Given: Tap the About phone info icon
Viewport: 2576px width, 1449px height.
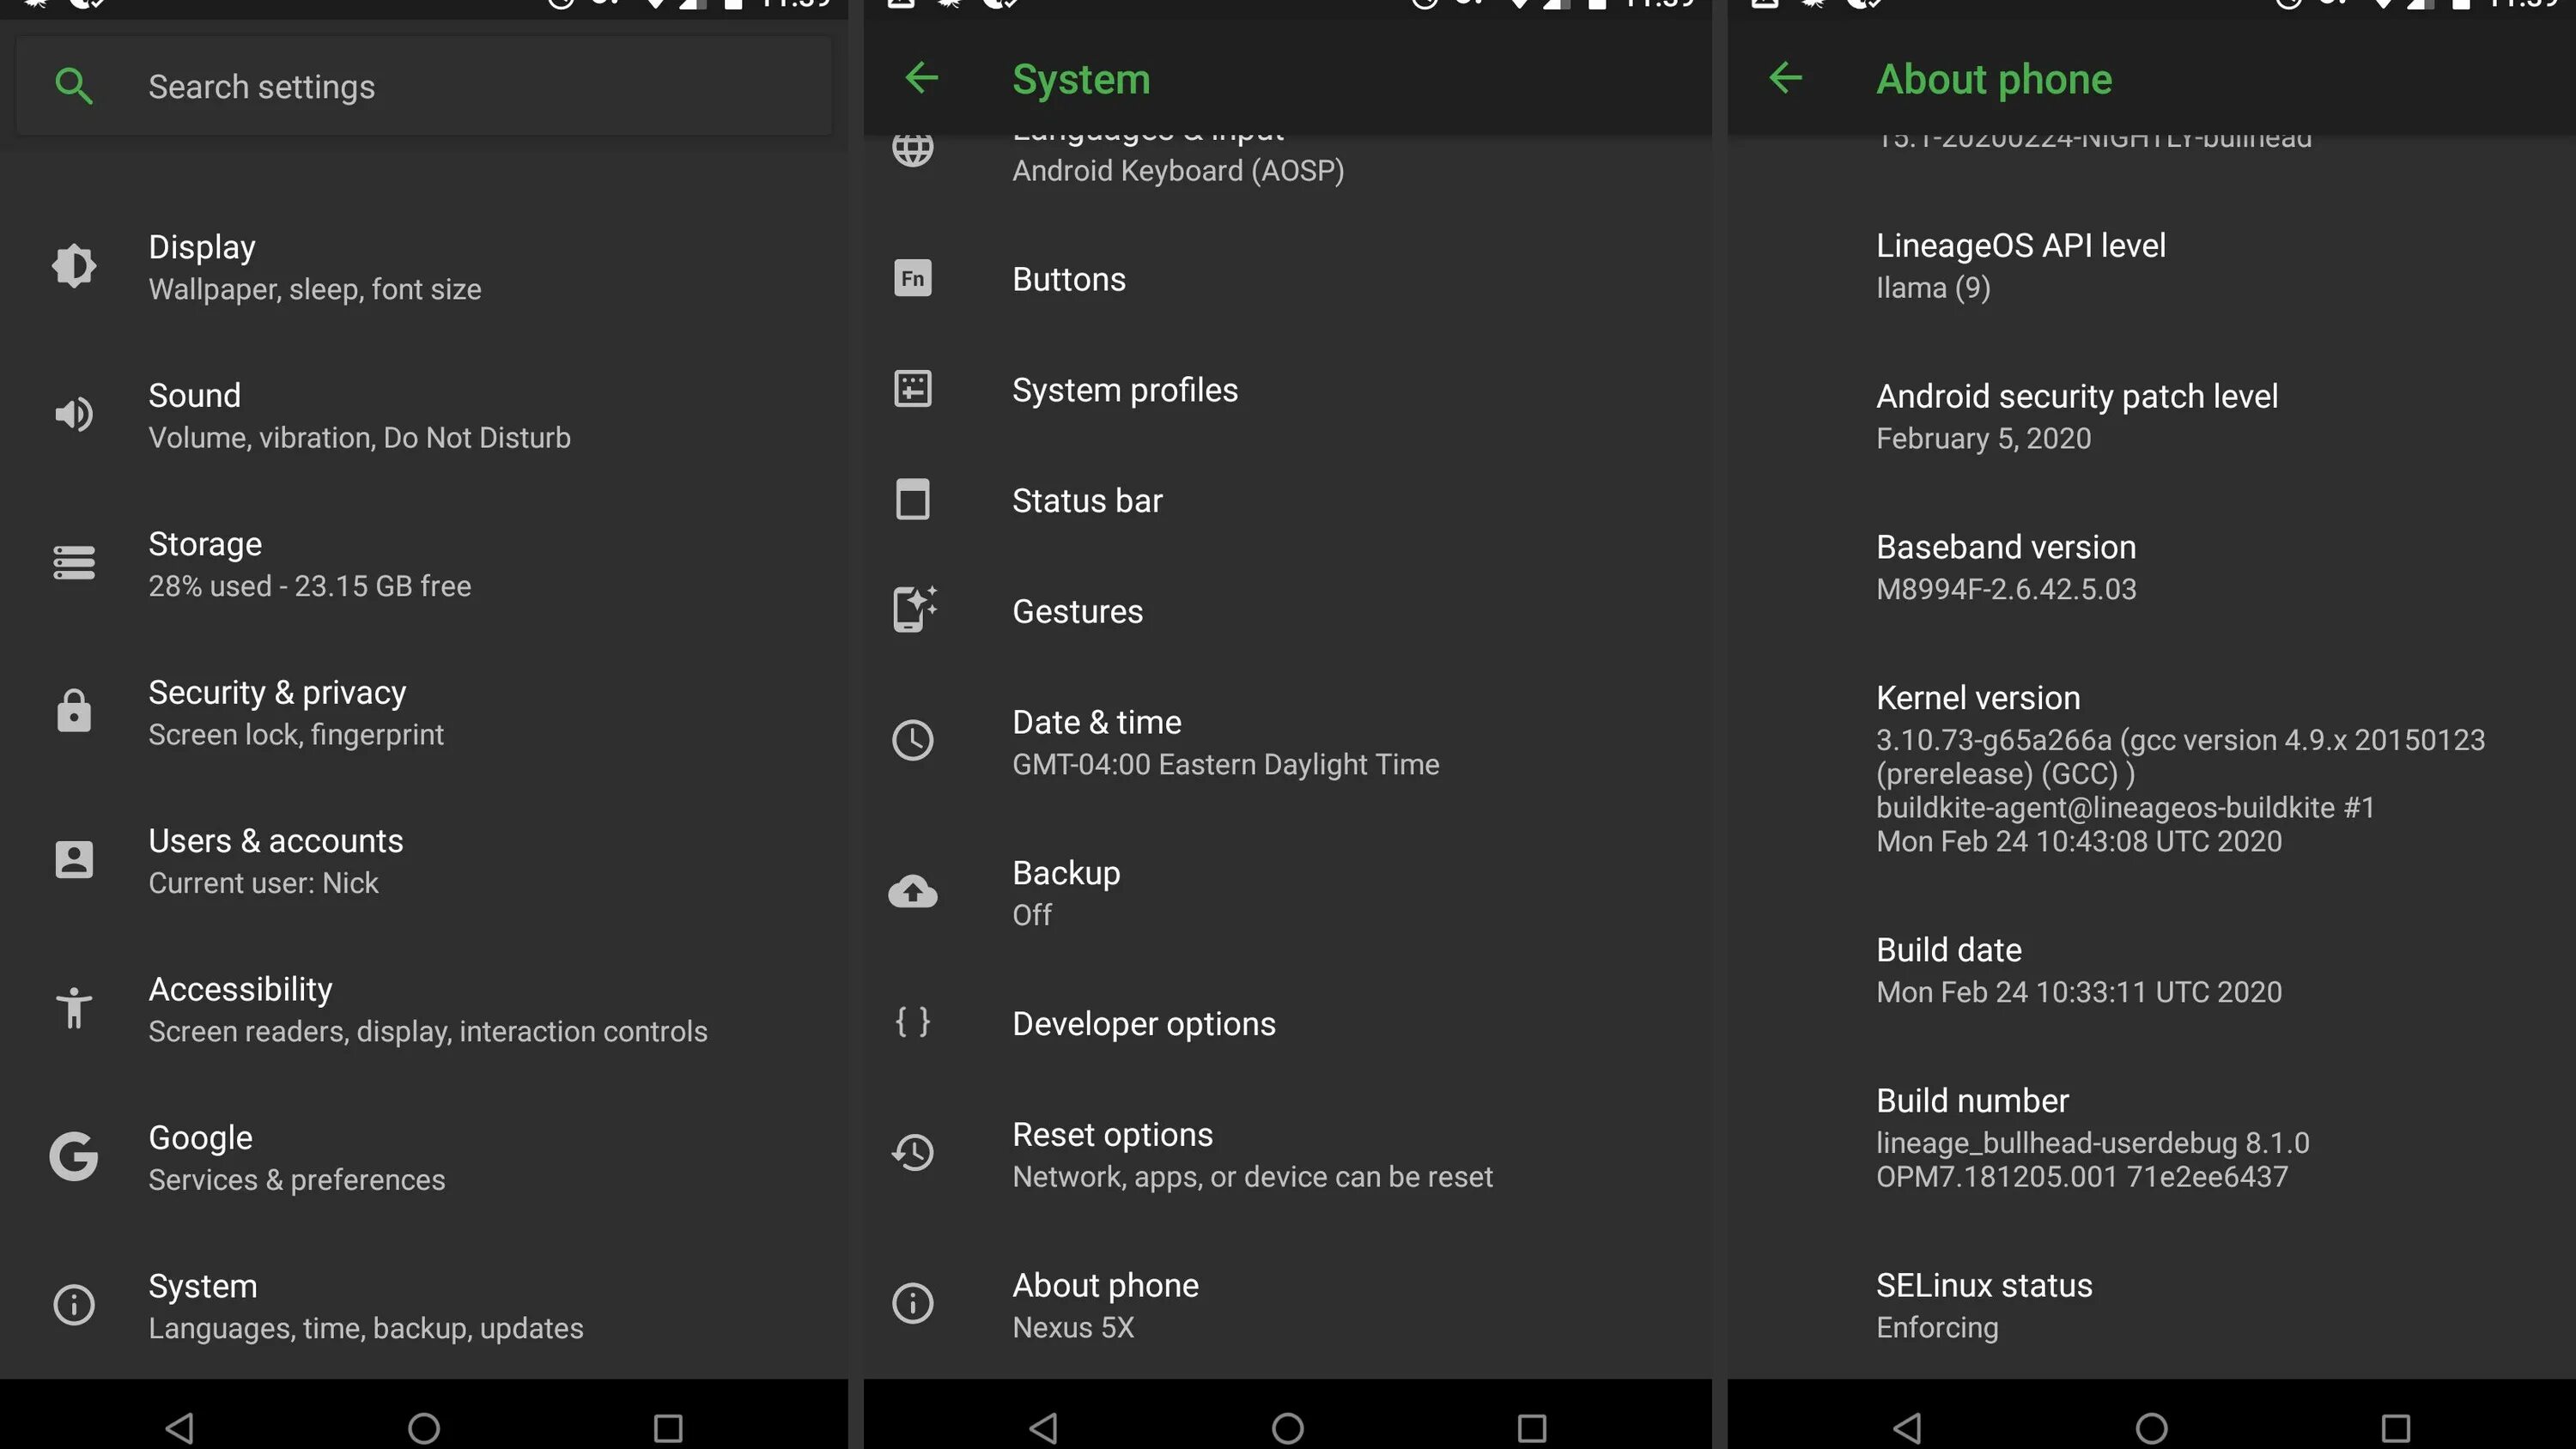Looking at the screenshot, I should coord(913,1304).
